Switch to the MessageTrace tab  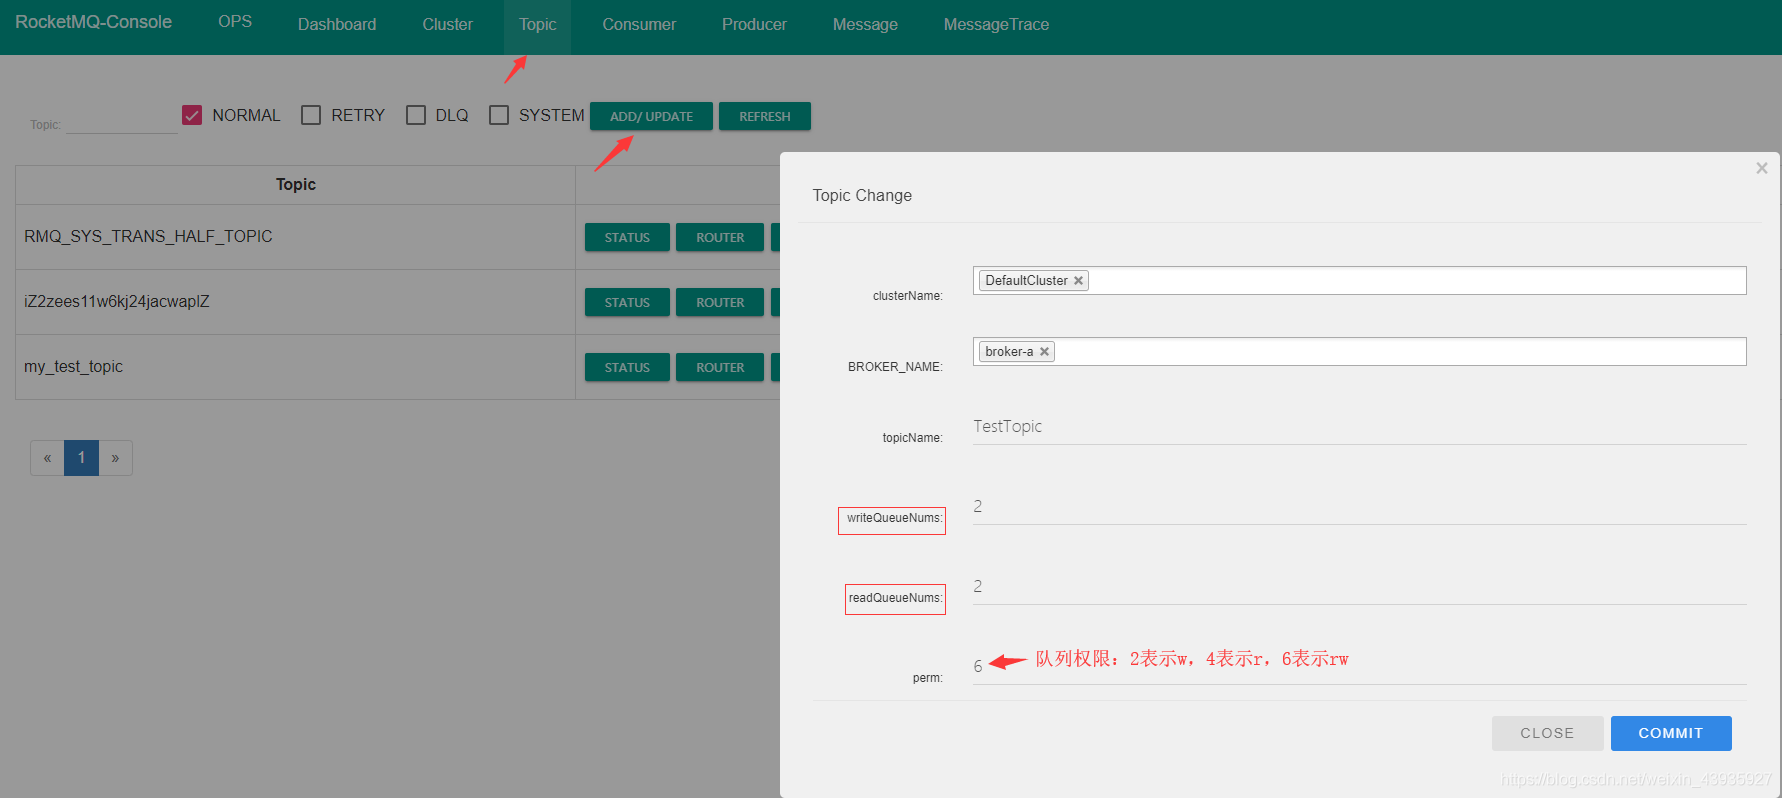pyautogui.click(x=996, y=25)
